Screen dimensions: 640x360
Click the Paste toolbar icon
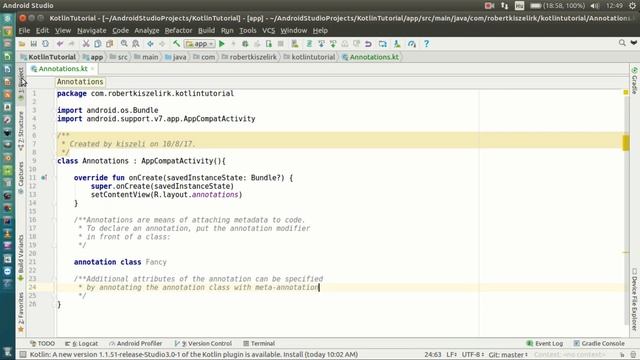point(109,44)
